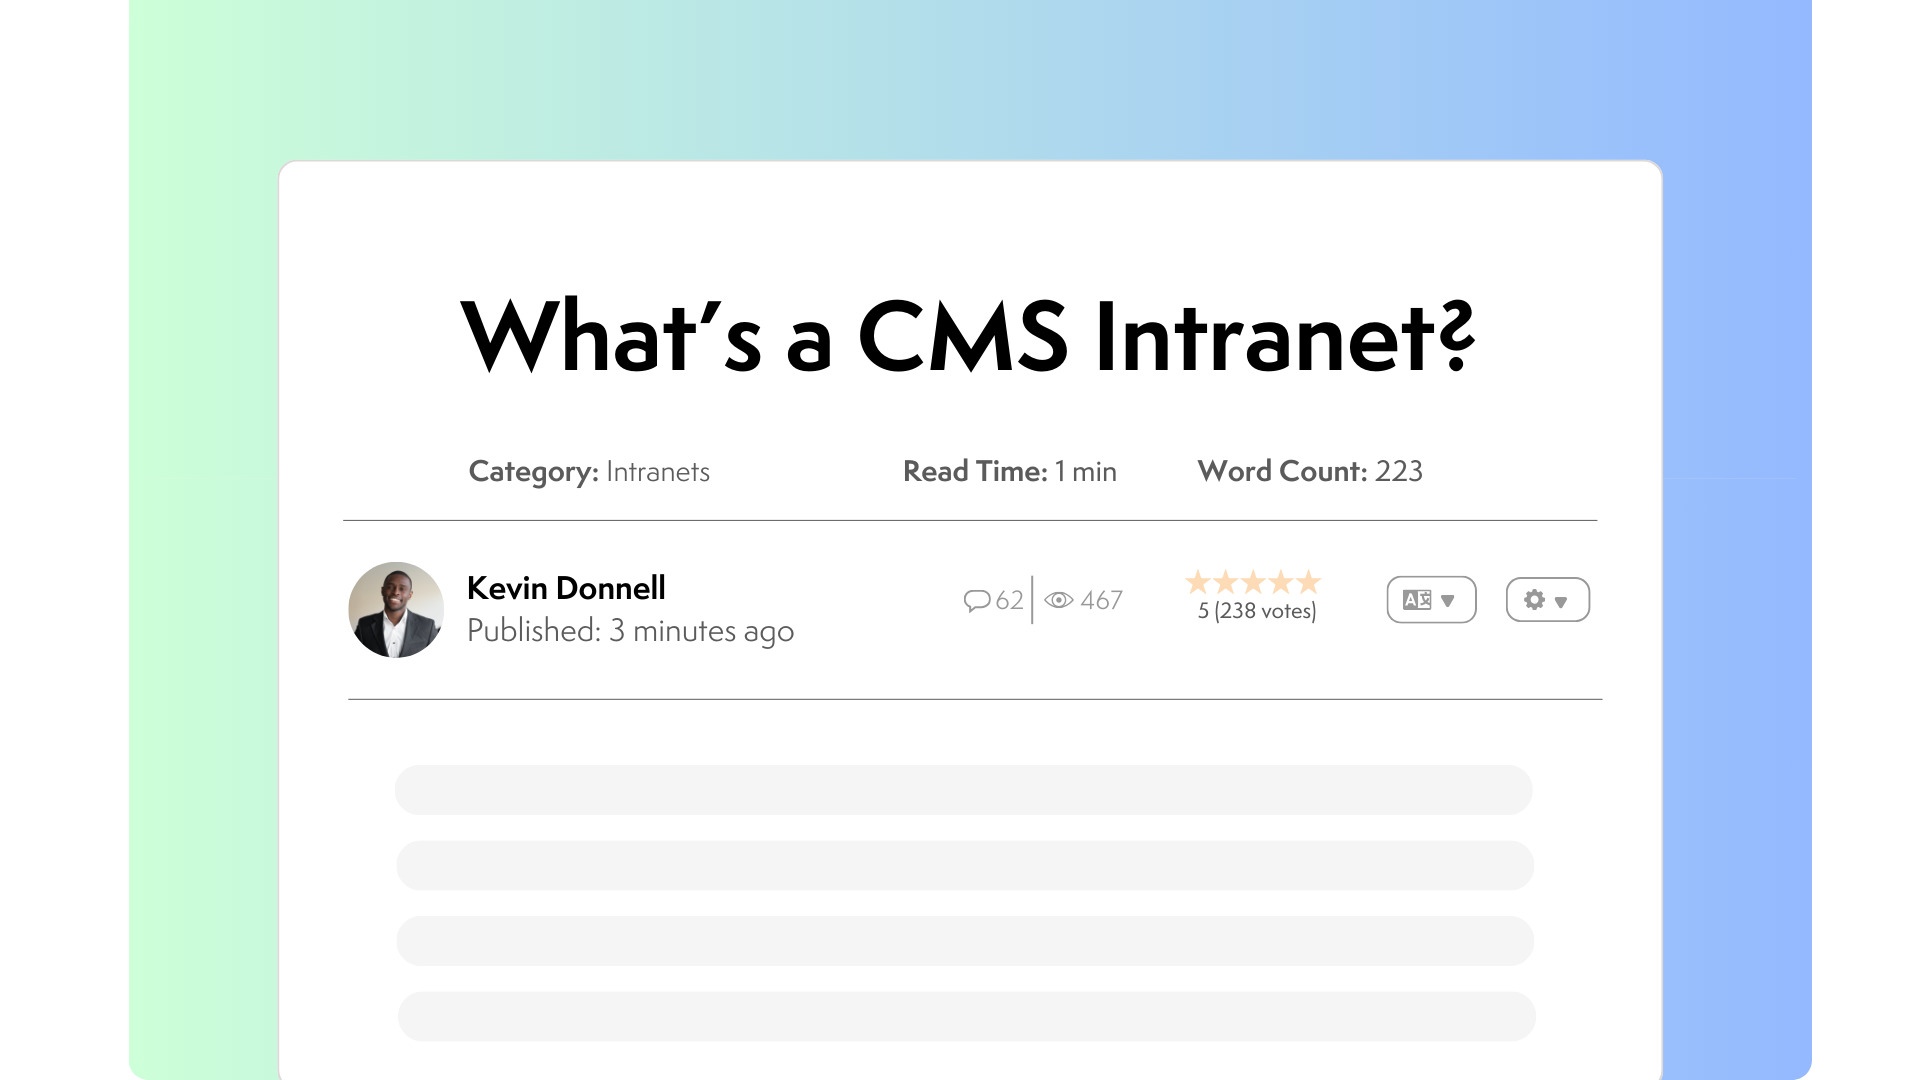The height and width of the screenshot is (1080, 1920).
Task: Click the first placeholder text line
Action: [963, 790]
